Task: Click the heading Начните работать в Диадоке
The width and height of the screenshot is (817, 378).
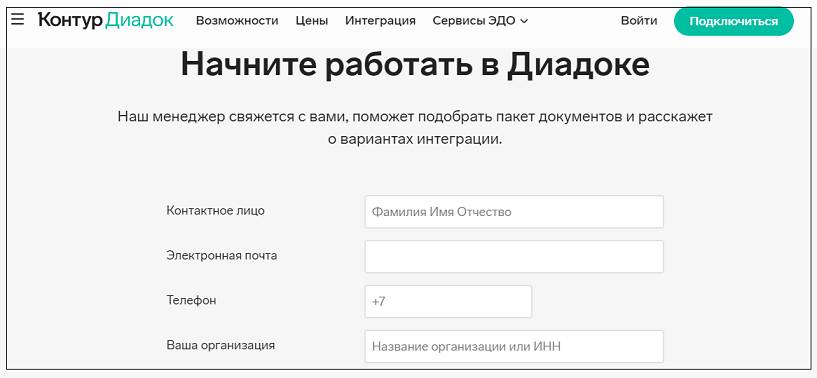Action: click(x=415, y=64)
